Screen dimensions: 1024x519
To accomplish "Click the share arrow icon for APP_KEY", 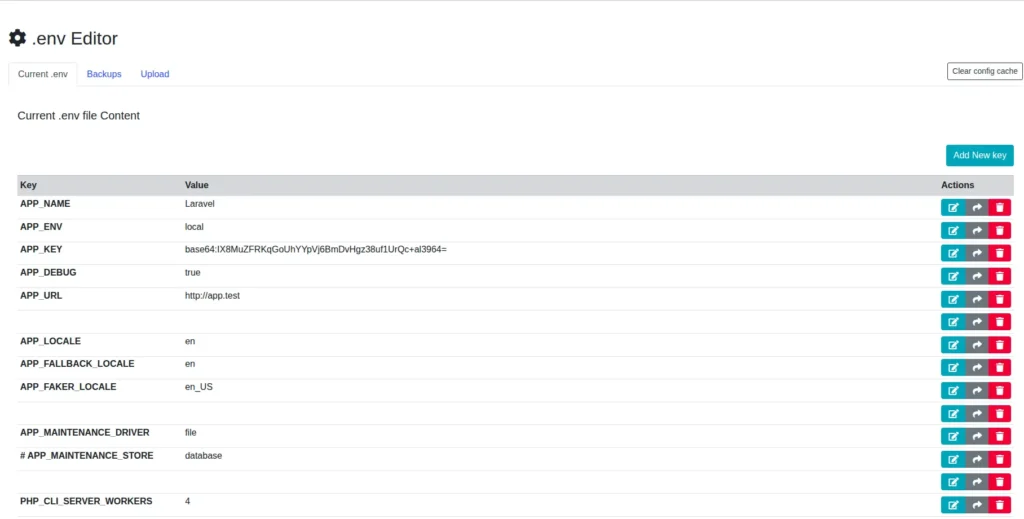I will (x=977, y=254).
